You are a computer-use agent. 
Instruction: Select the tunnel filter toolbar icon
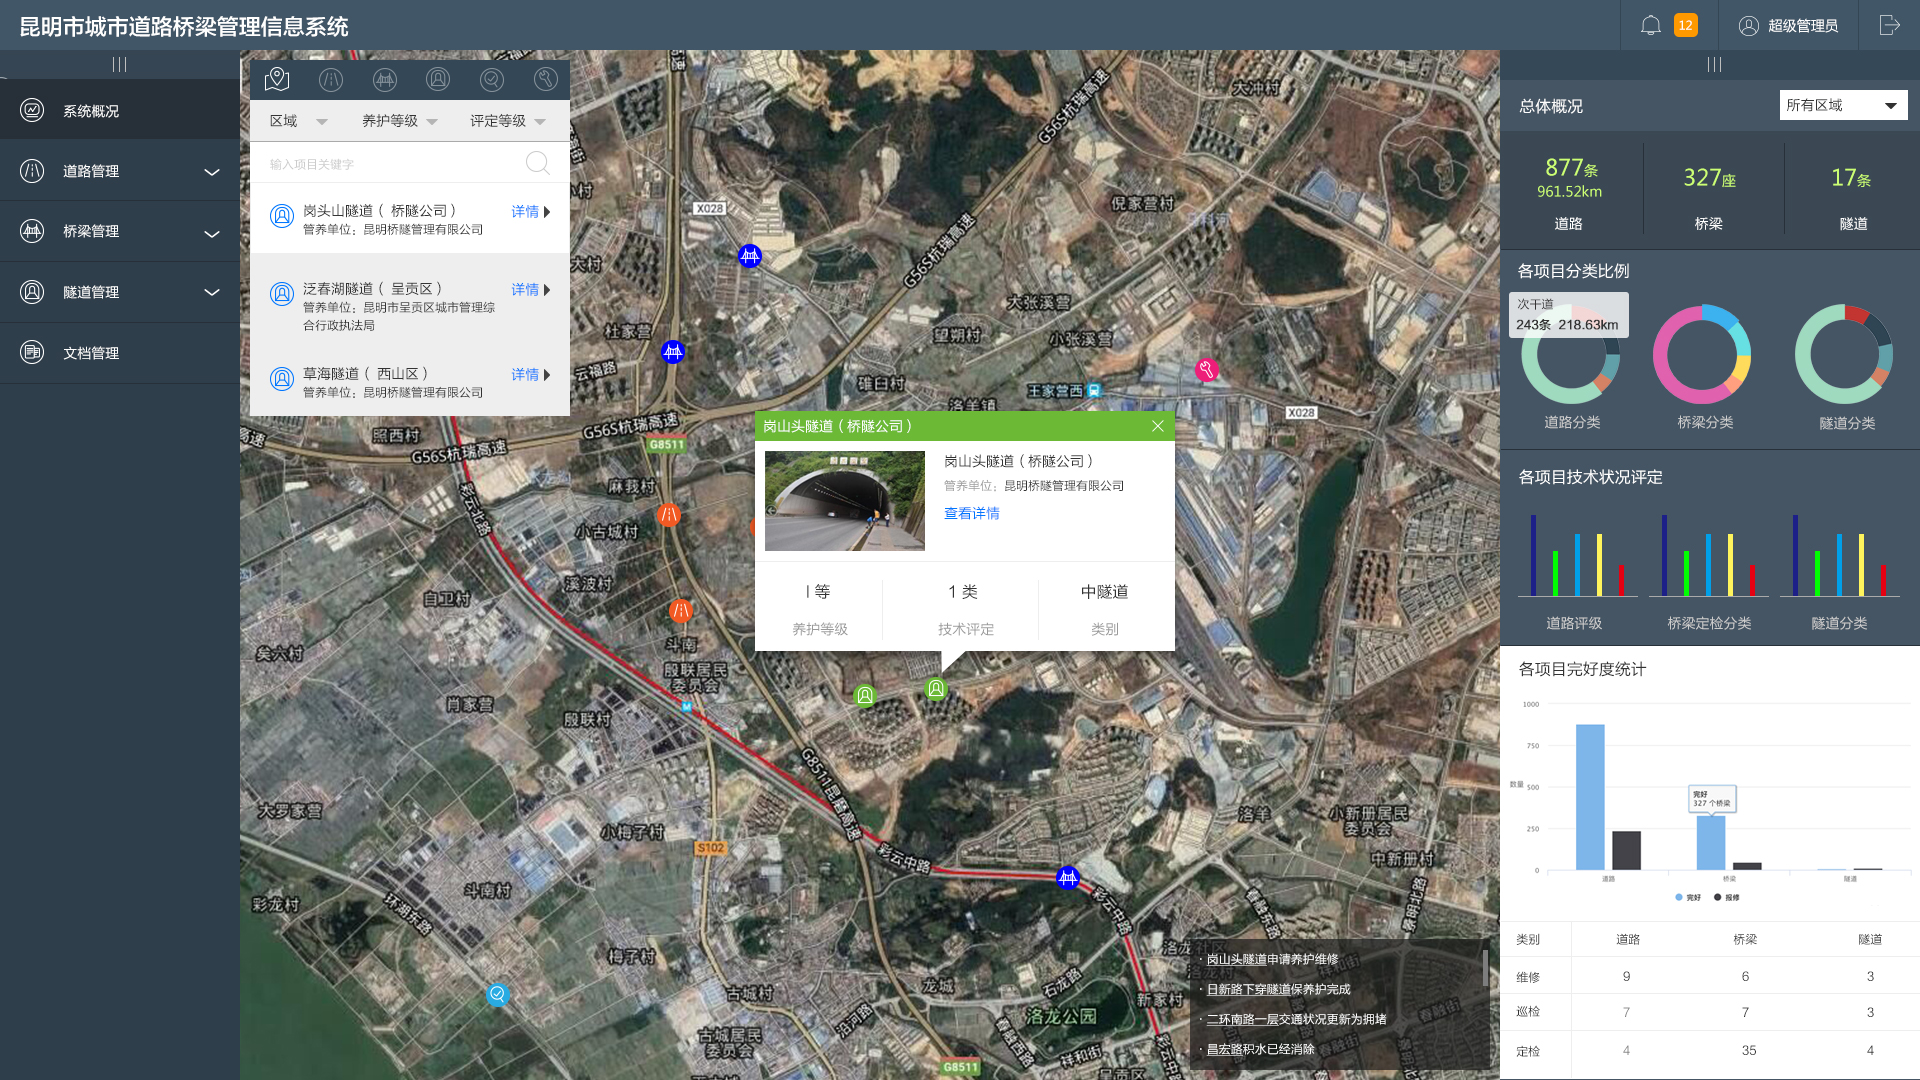(438, 79)
